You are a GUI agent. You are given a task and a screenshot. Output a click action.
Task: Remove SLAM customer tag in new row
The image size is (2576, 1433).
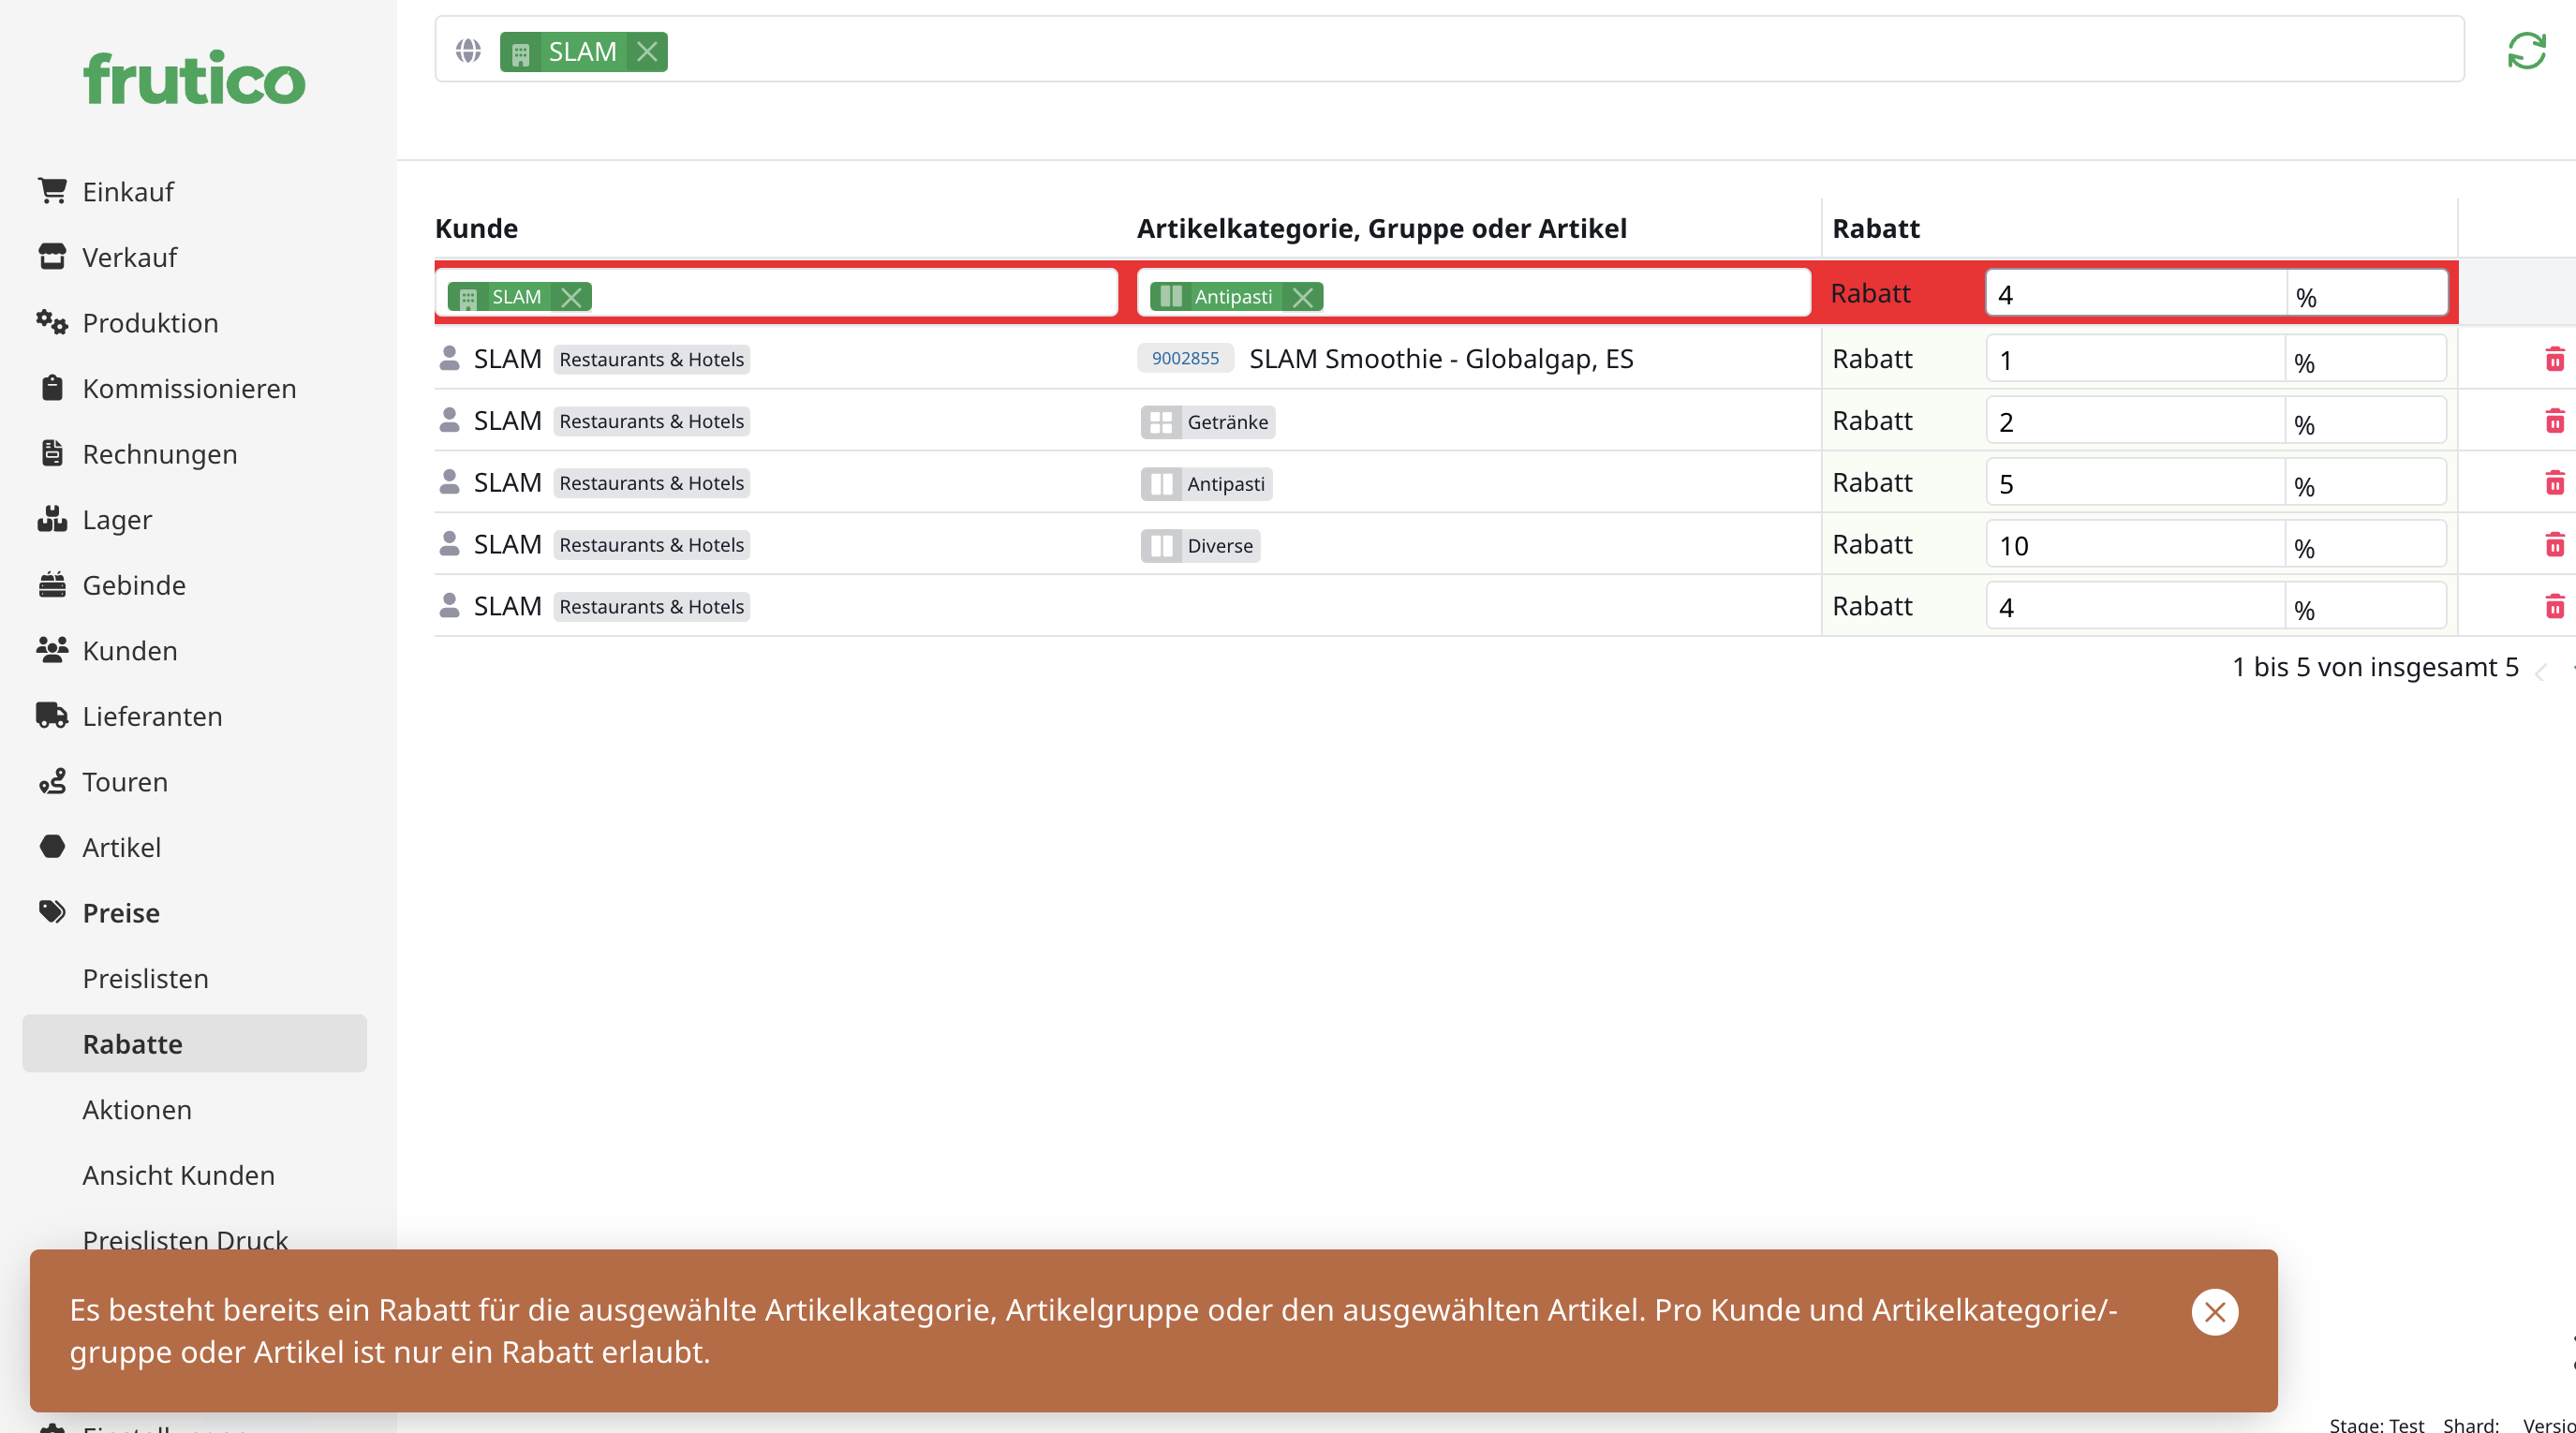pyautogui.click(x=571, y=297)
